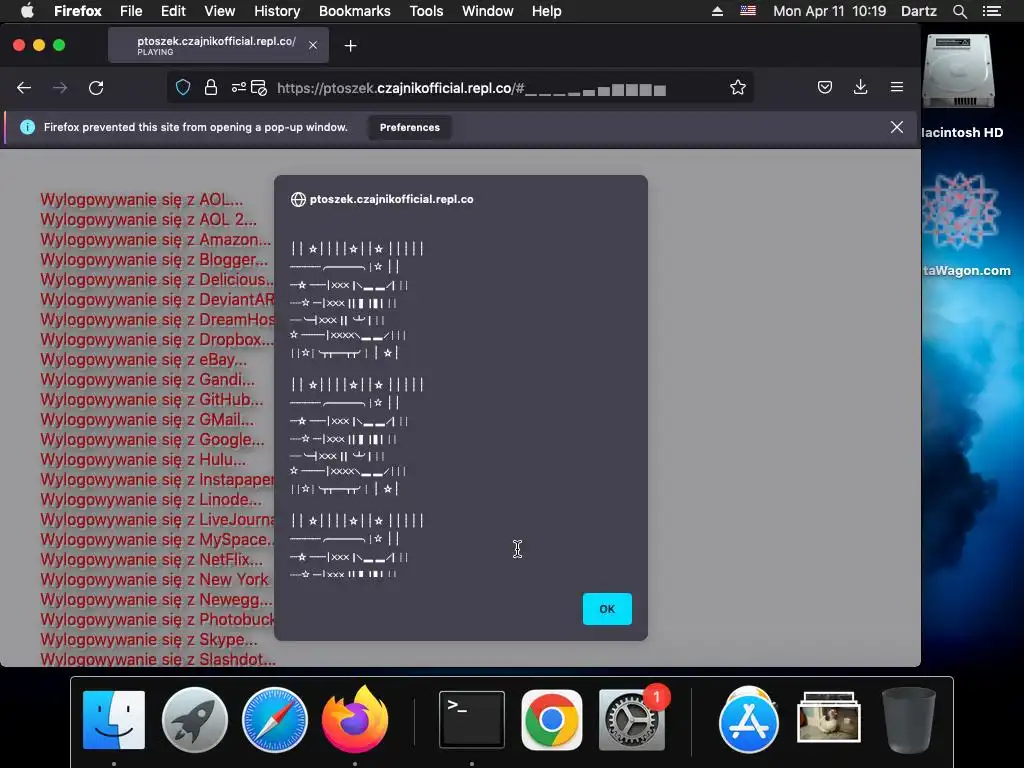Click 'Wylogowywanie się z Amazon...' text

[155, 240]
